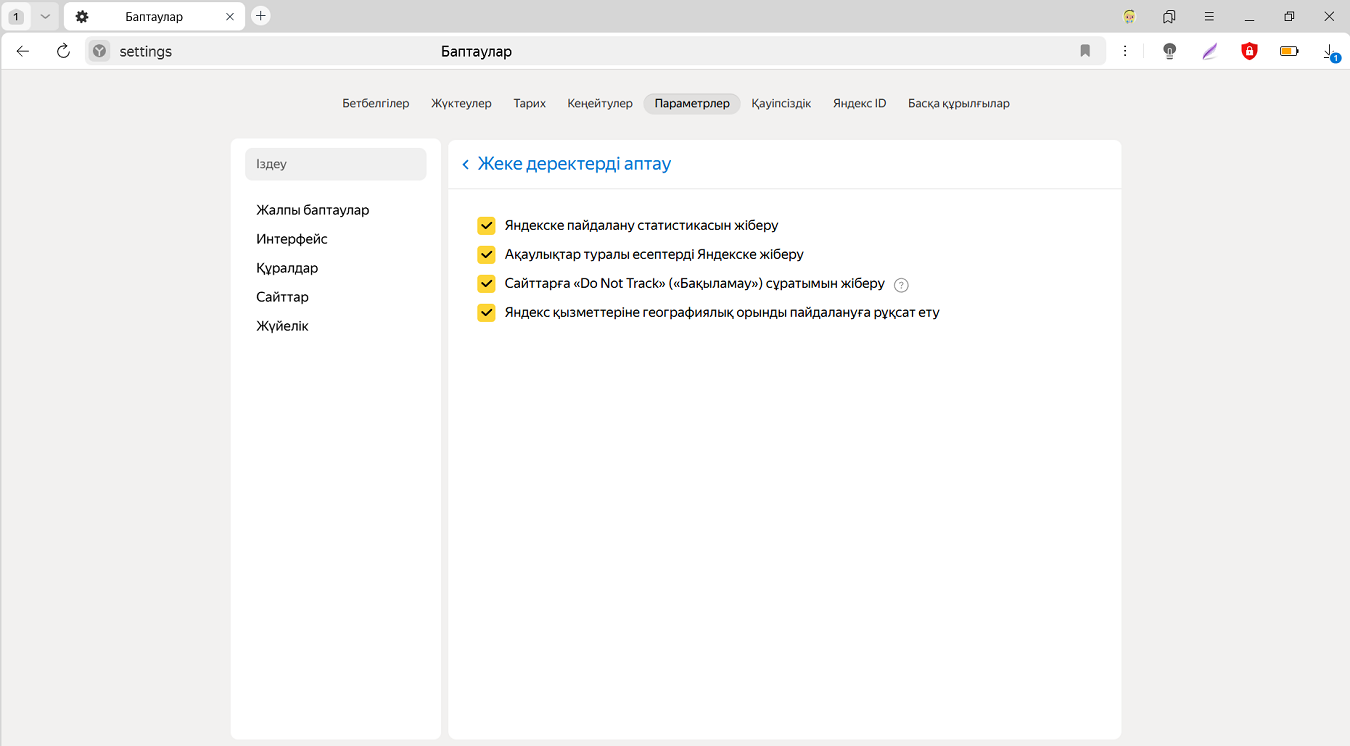Reload the page with refresh icon
Screen dimensions: 1350x746
(63, 51)
